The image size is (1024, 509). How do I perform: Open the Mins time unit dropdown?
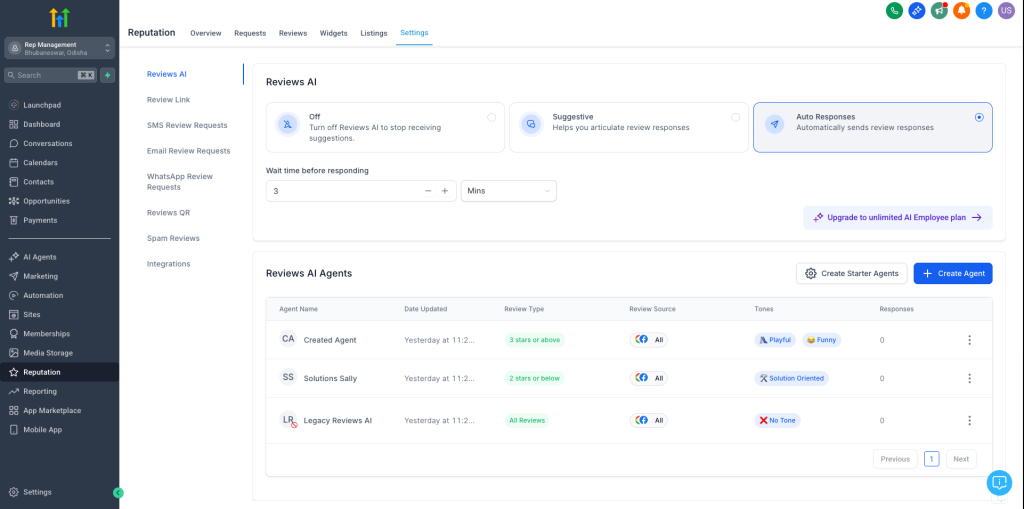tap(509, 191)
